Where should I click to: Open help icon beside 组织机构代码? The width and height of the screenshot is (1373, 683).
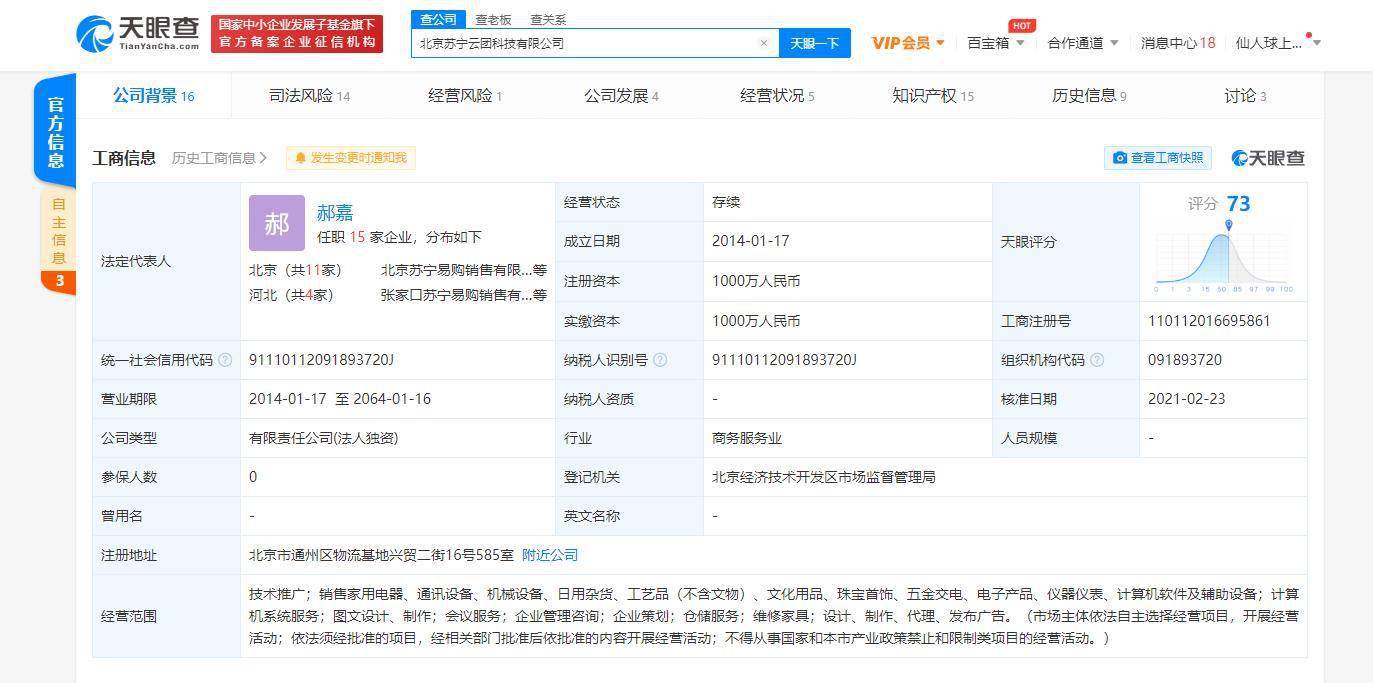click(x=1097, y=360)
